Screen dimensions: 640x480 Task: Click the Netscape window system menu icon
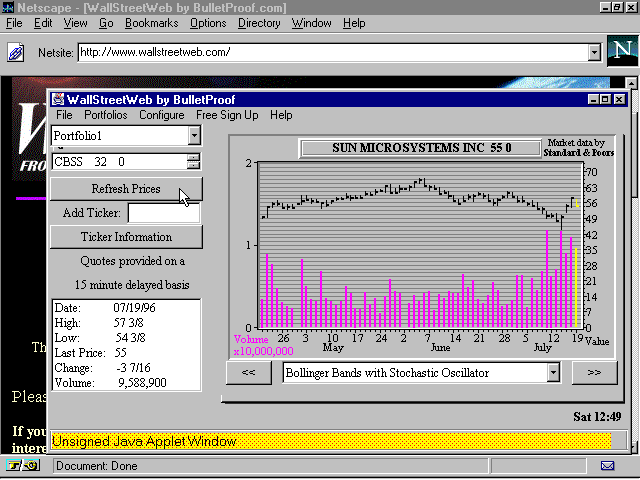coord(8,7)
